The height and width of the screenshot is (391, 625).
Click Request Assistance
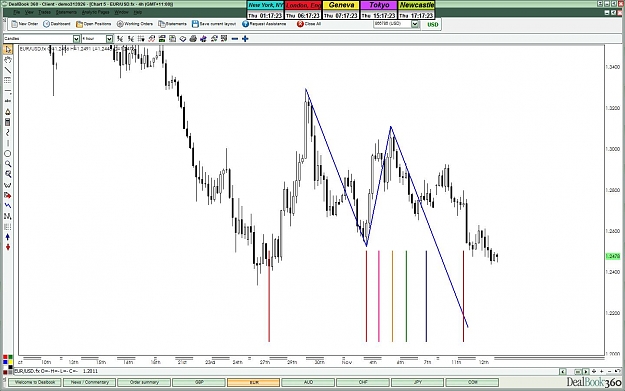point(264,24)
